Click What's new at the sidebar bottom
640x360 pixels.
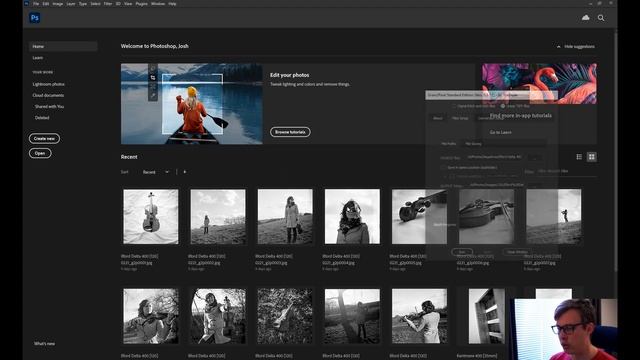44,344
